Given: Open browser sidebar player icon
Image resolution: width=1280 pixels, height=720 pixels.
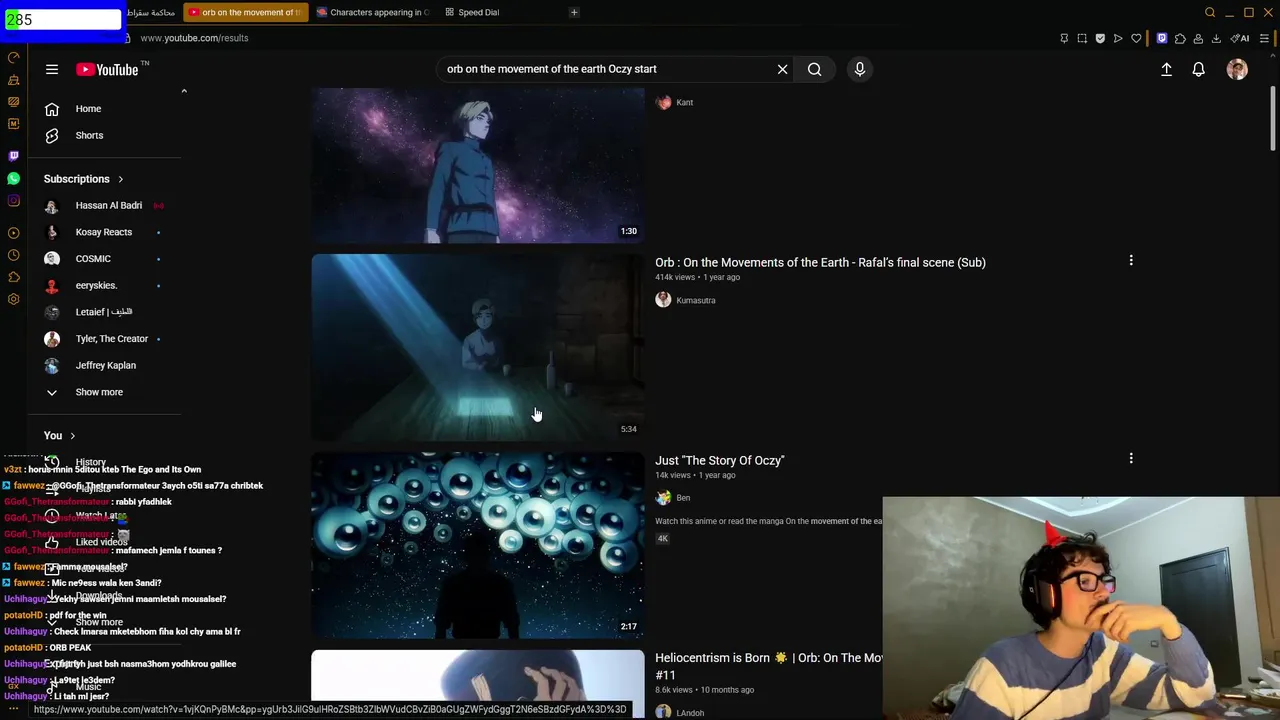Looking at the screenshot, I should coord(13,233).
